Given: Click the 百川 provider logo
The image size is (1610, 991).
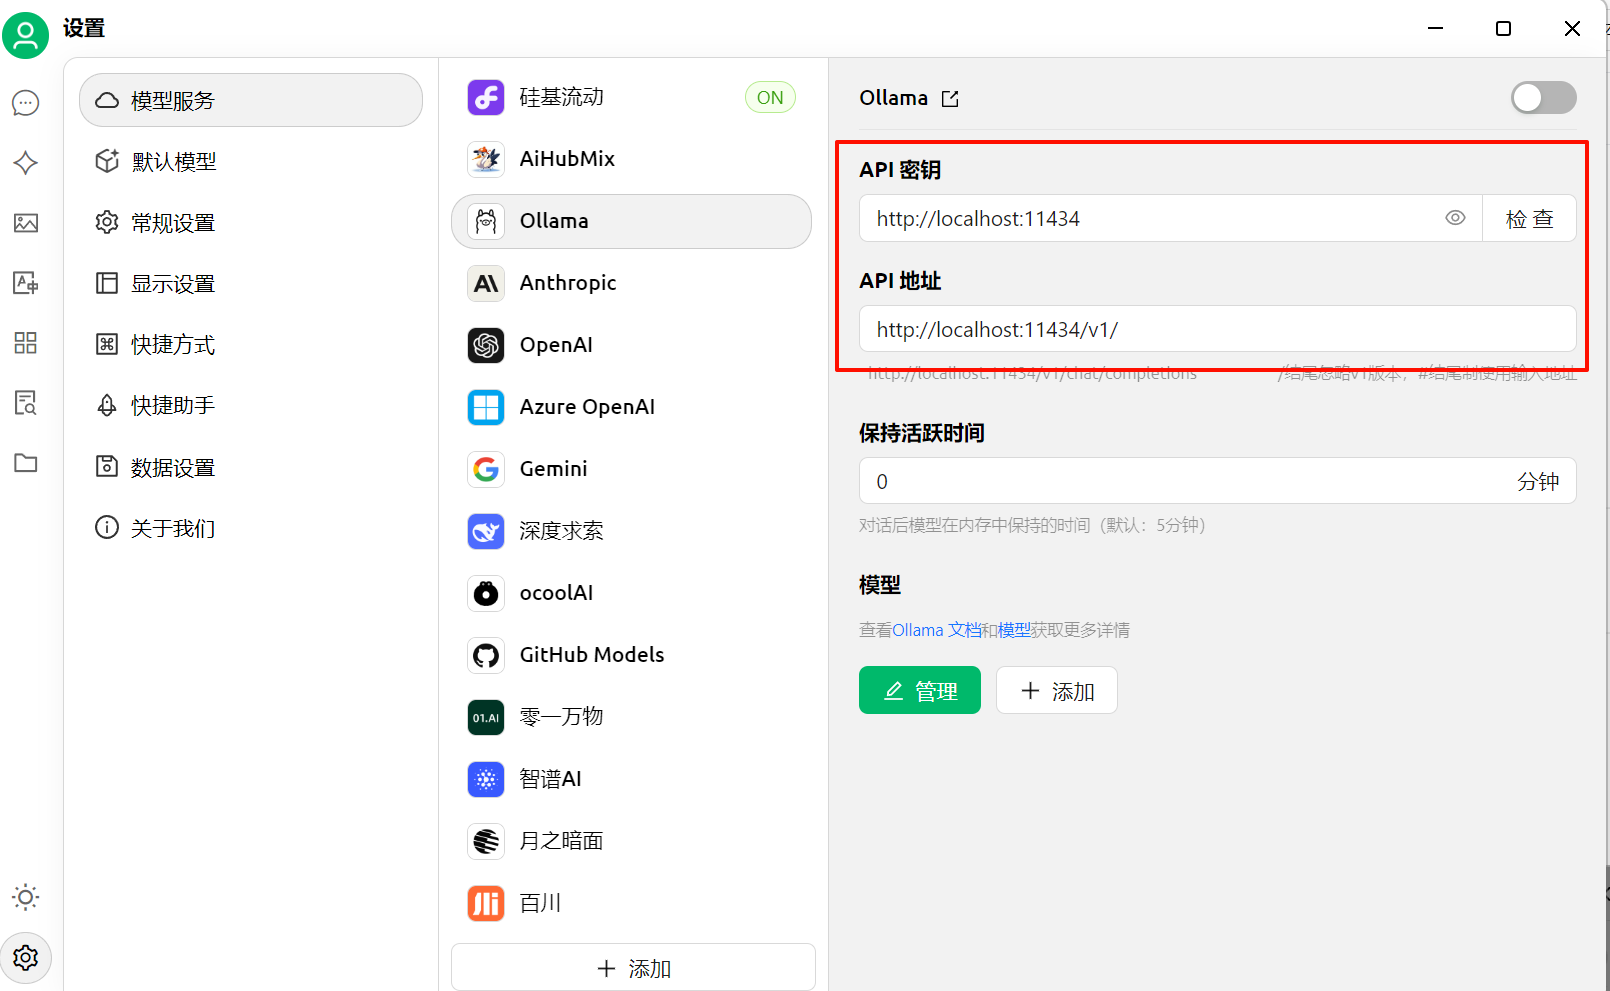Looking at the screenshot, I should (486, 904).
